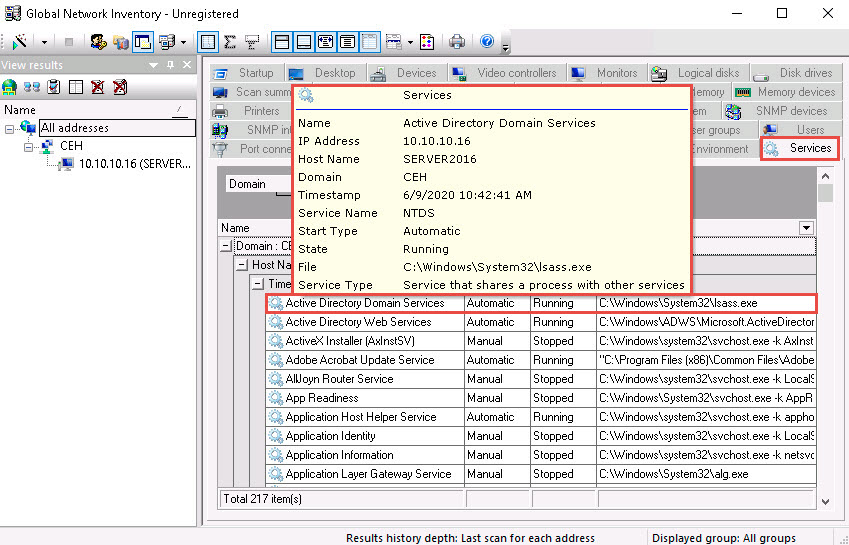The width and height of the screenshot is (849, 545).
Task: Click two computers icon in View results toolbar
Action: click(31, 87)
